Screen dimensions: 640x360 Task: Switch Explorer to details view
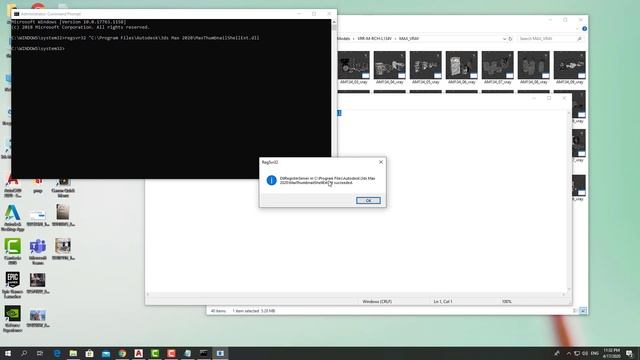(575, 311)
